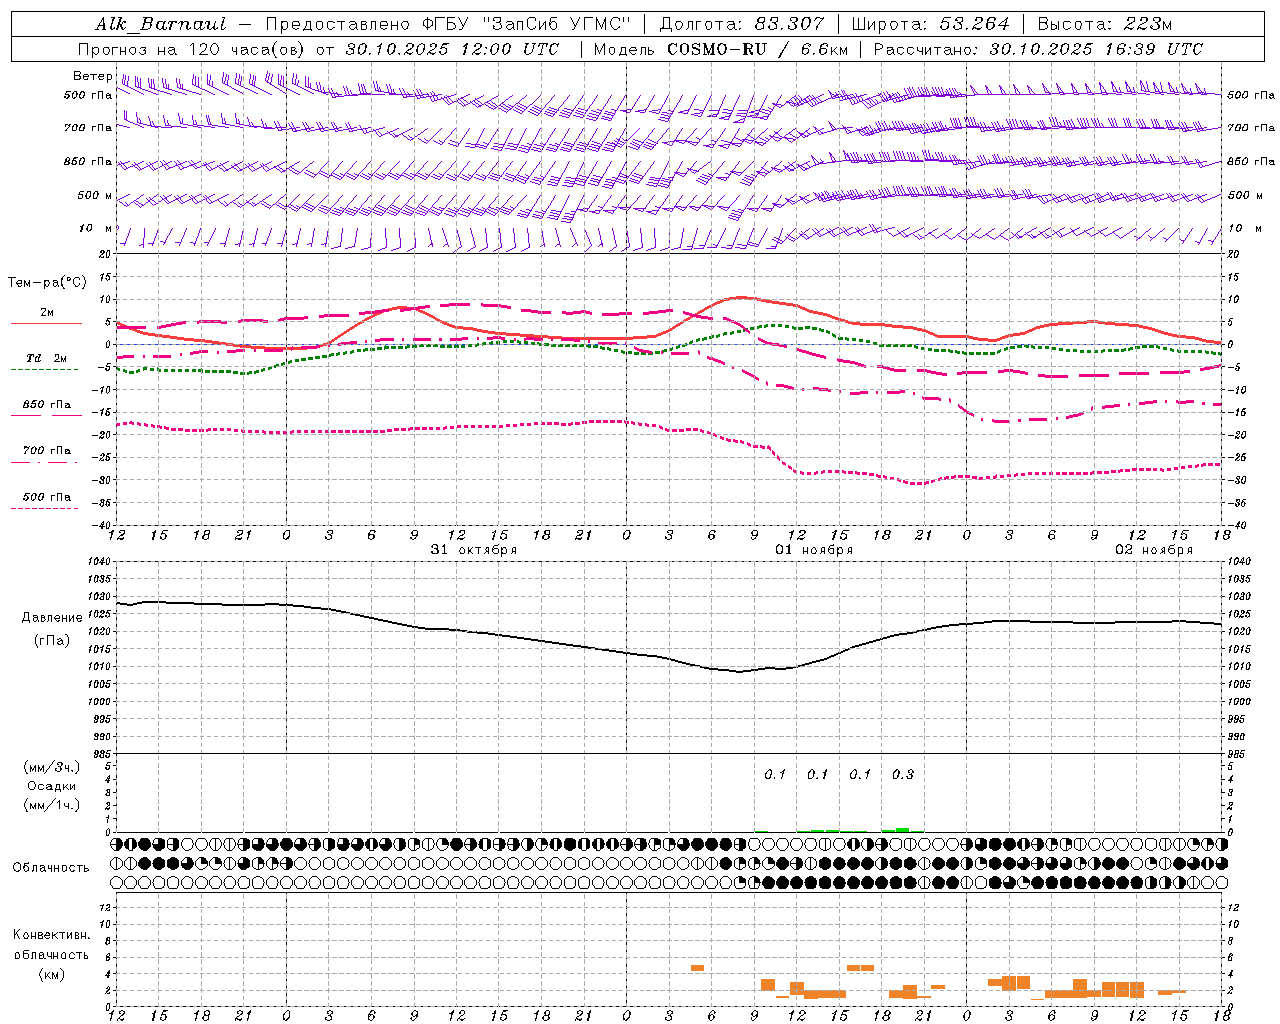Image resolution: width=1280 pixels, height=1024 pixels.
Task: Click the 'Облачность' cloud cover label
Action: pos(51,868)
